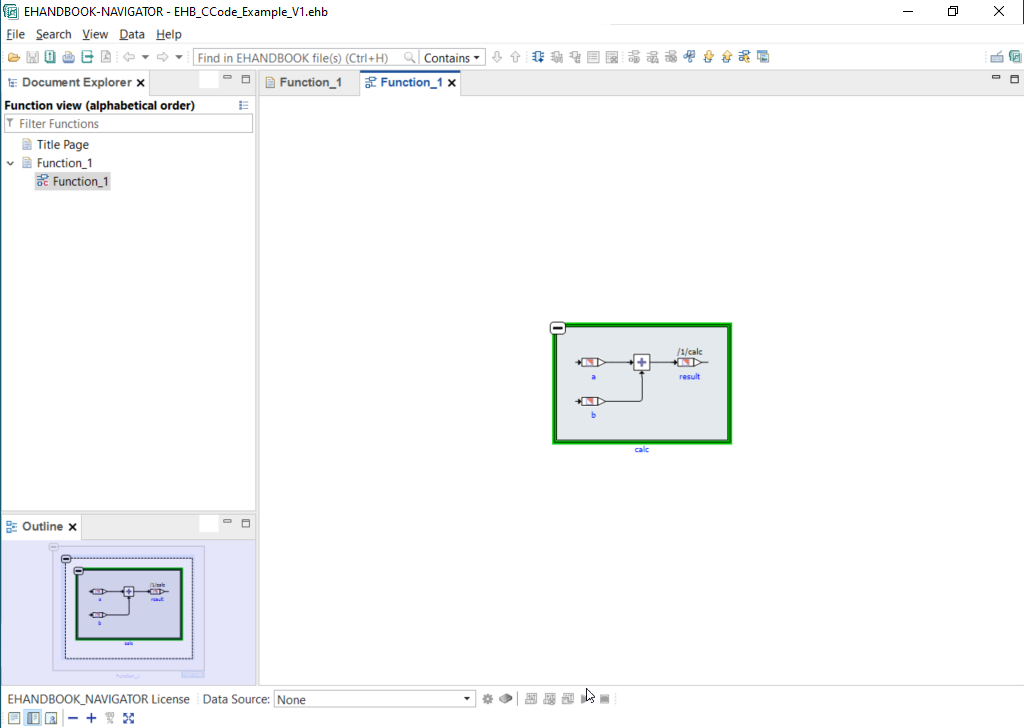Click the open file folder icon
The height and width of the screenshot is (728, 1024).
click(x=14, y=57)
